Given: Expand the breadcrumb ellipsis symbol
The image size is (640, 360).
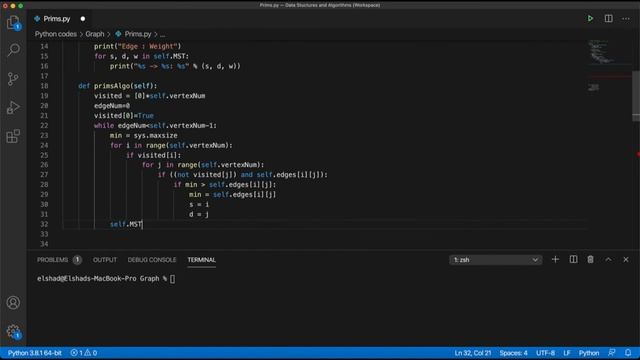Looking at the screenshot, I should click(x=162, y=34).
